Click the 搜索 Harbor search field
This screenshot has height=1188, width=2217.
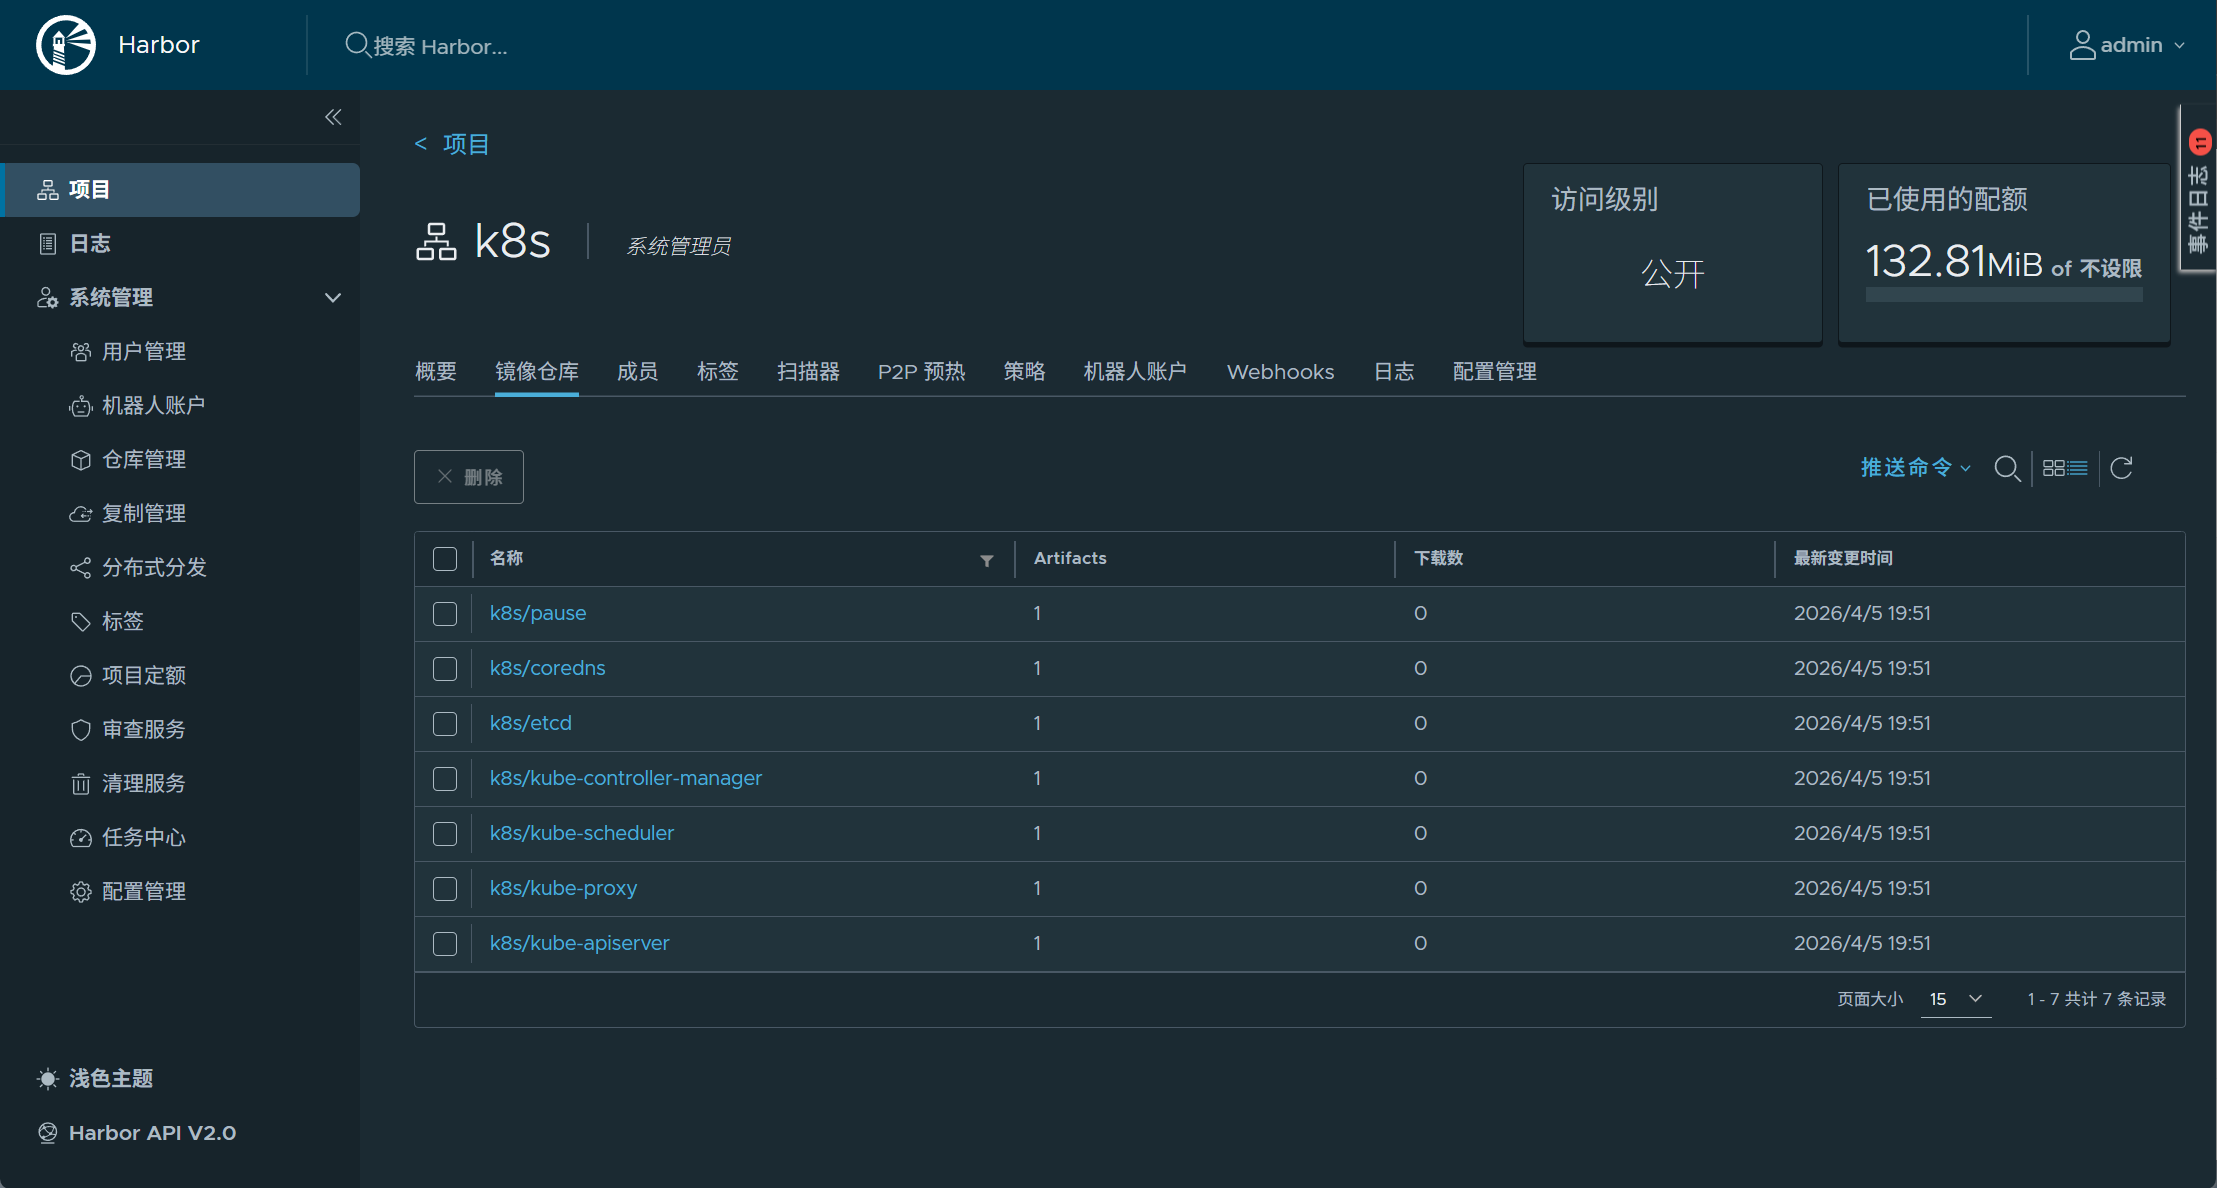[440, 46]
